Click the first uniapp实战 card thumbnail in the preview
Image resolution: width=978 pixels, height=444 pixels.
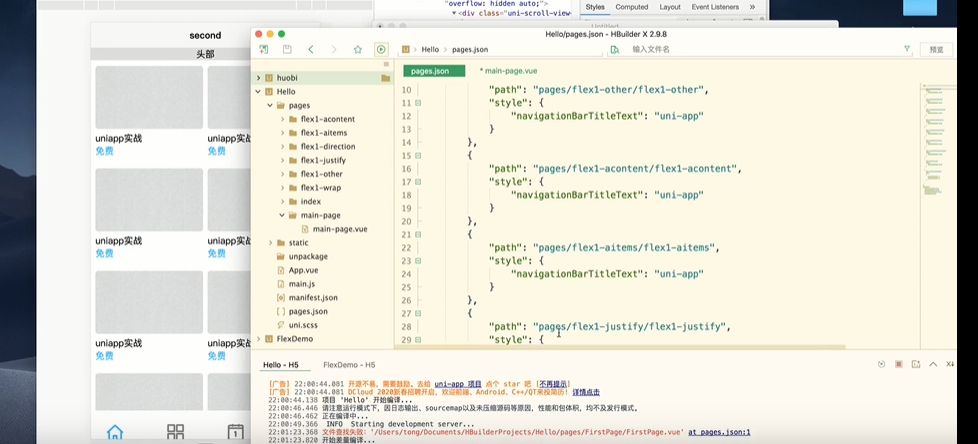click(149, 97)
